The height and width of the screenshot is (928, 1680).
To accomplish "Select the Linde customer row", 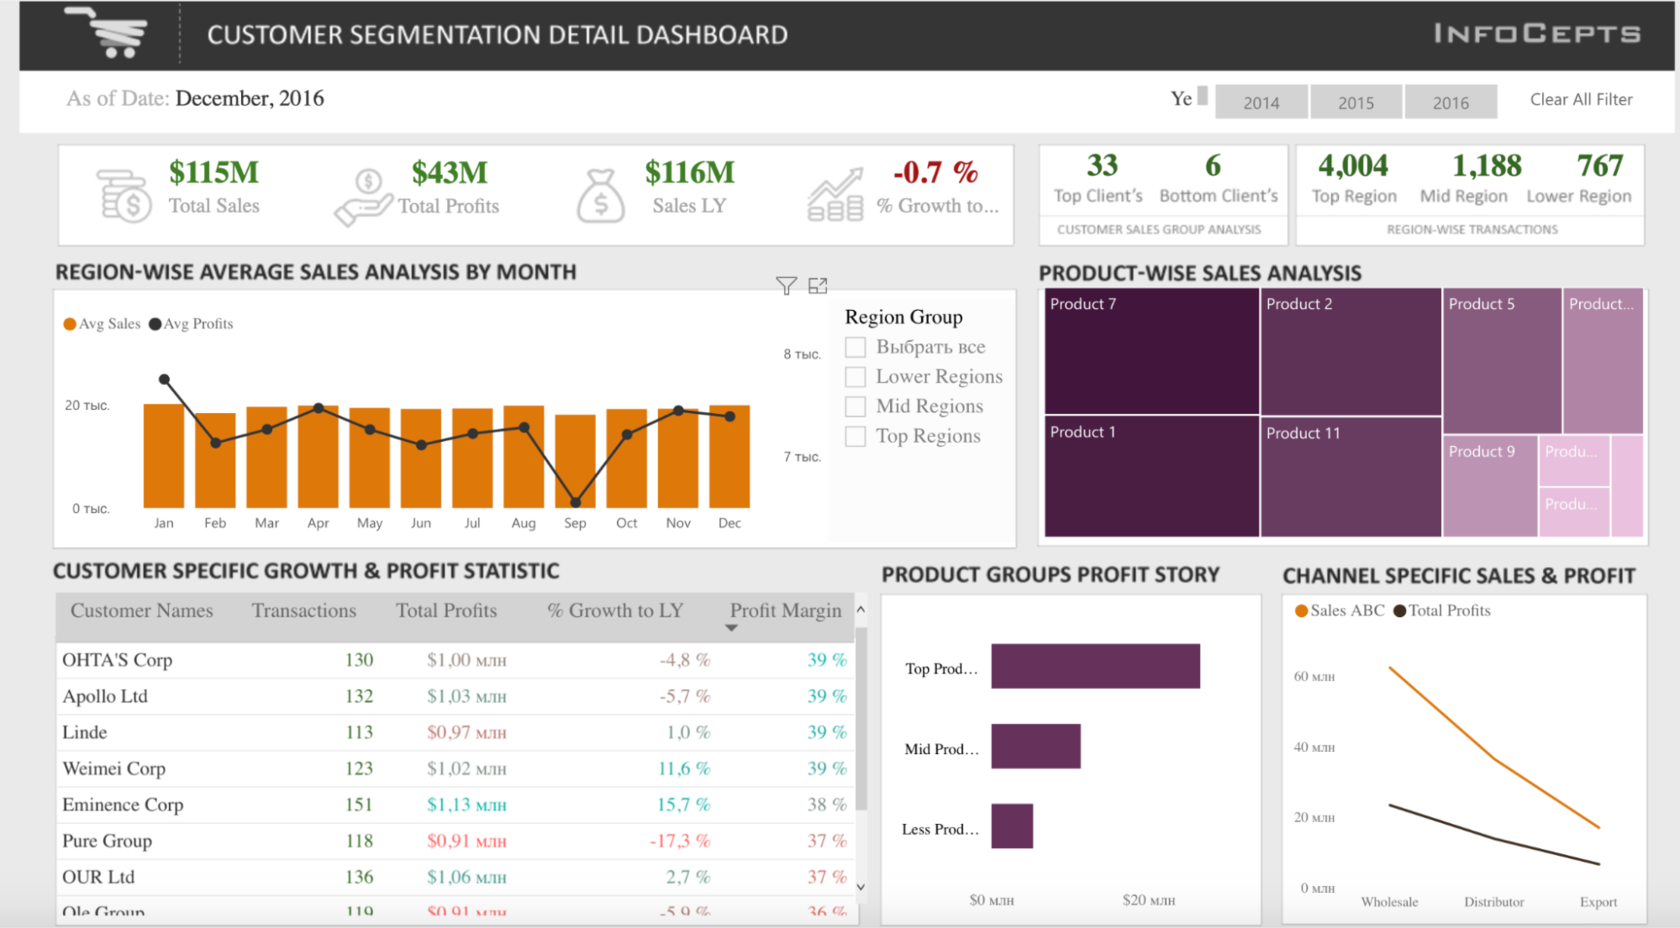I will click(456, 732).
